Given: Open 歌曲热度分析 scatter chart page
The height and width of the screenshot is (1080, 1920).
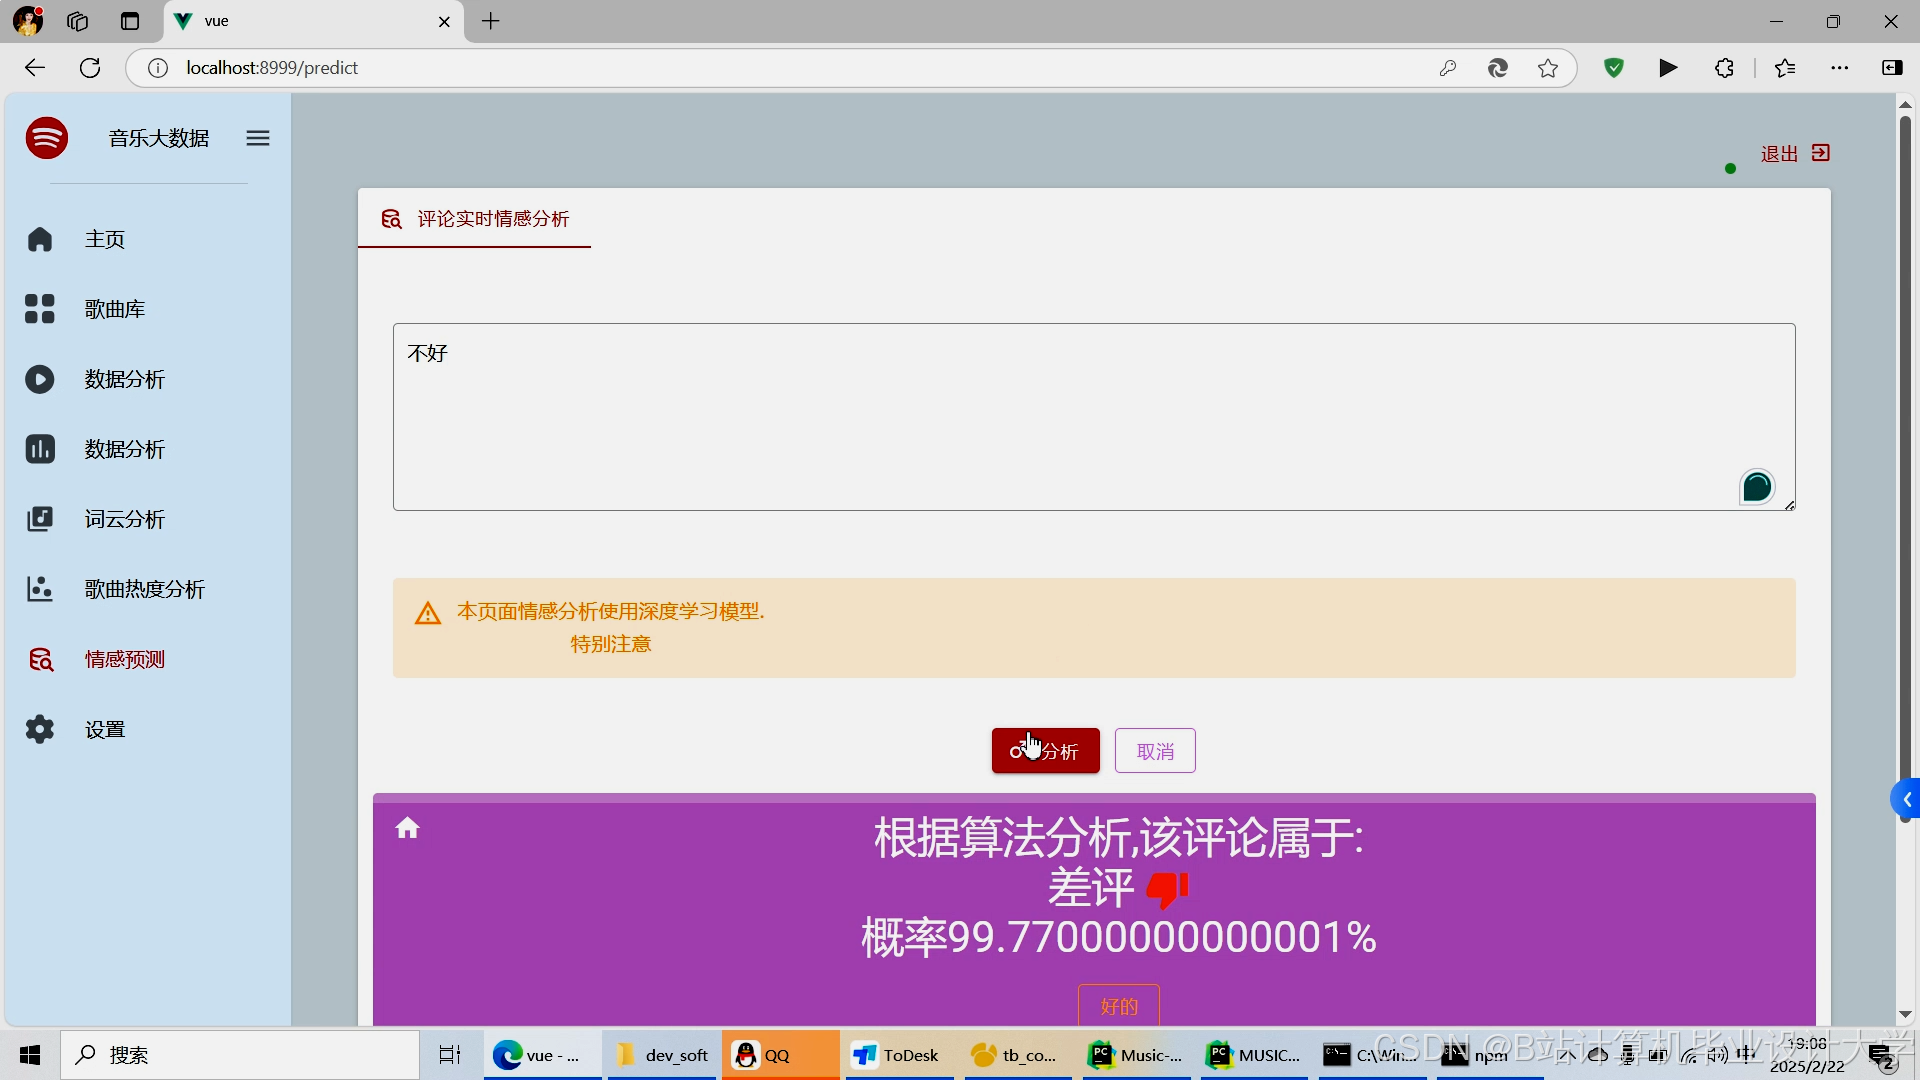Looking at the screenshot, I should pos(144,589).
